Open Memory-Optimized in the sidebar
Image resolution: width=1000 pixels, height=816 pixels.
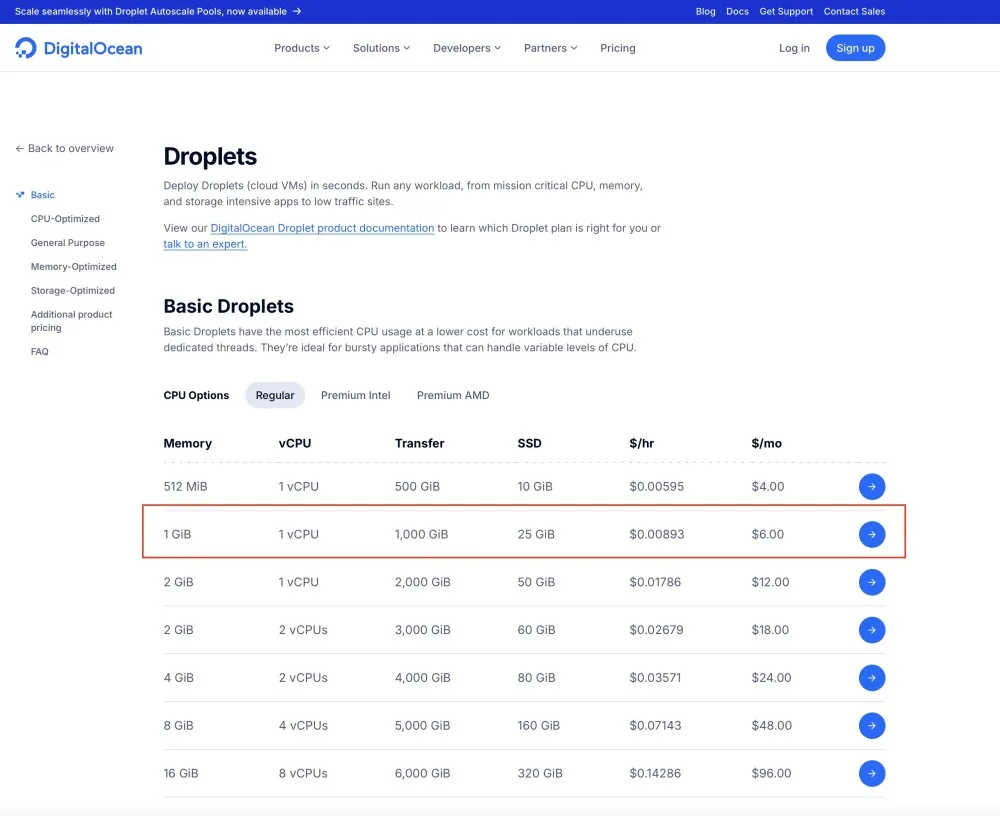73,267
